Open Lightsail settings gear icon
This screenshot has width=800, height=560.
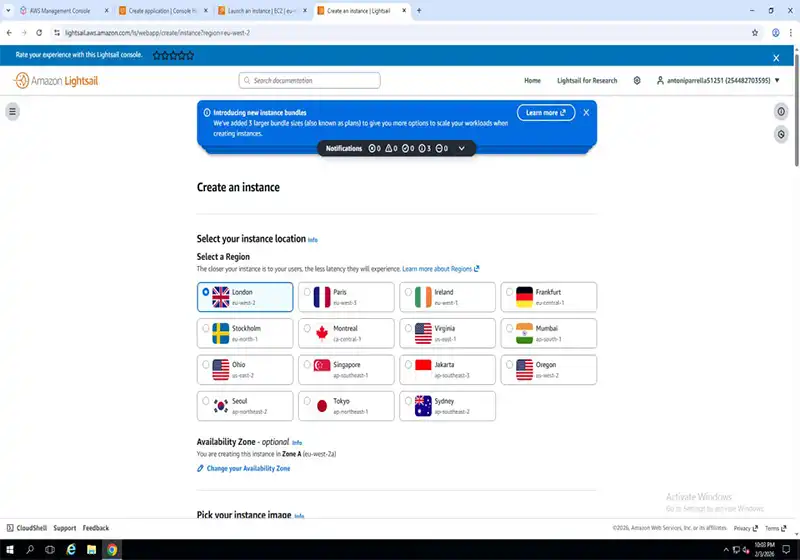pos(637,81)
